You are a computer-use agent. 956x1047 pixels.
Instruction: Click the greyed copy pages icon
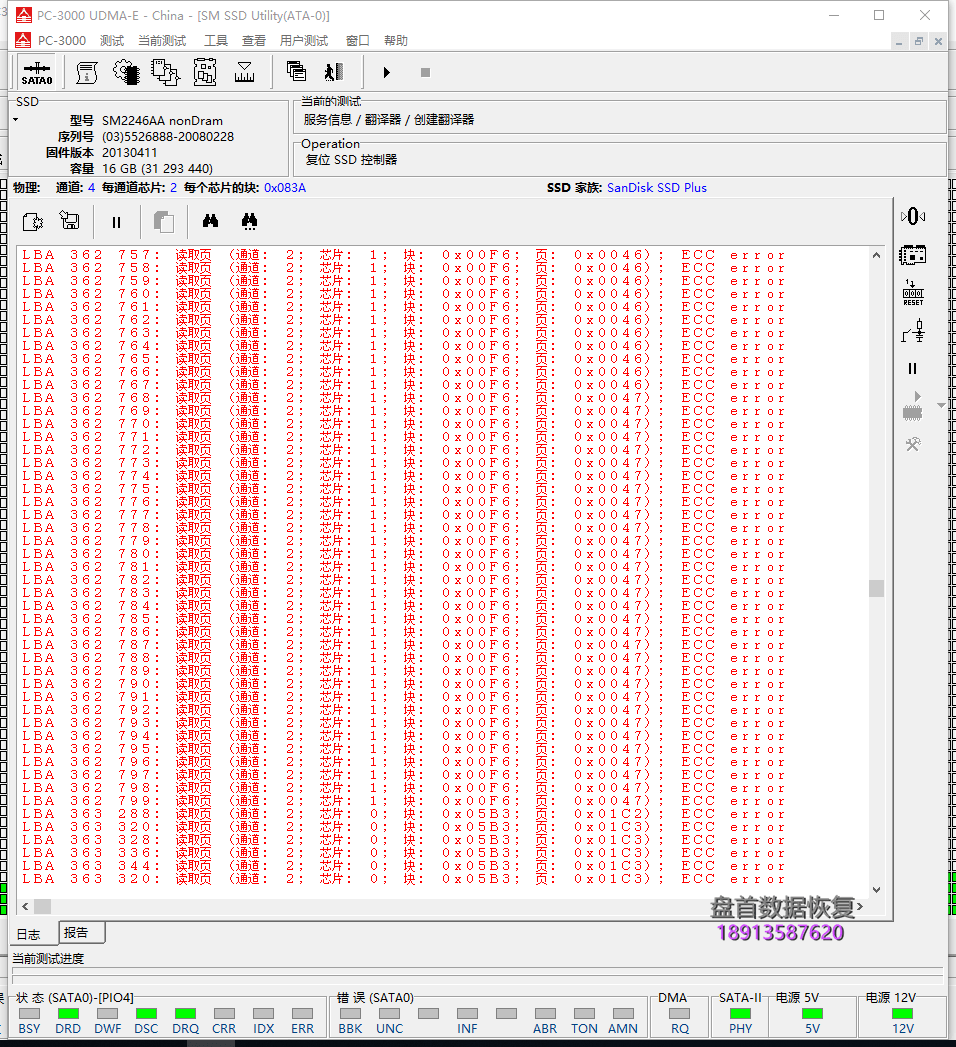[x=164, y=222]
